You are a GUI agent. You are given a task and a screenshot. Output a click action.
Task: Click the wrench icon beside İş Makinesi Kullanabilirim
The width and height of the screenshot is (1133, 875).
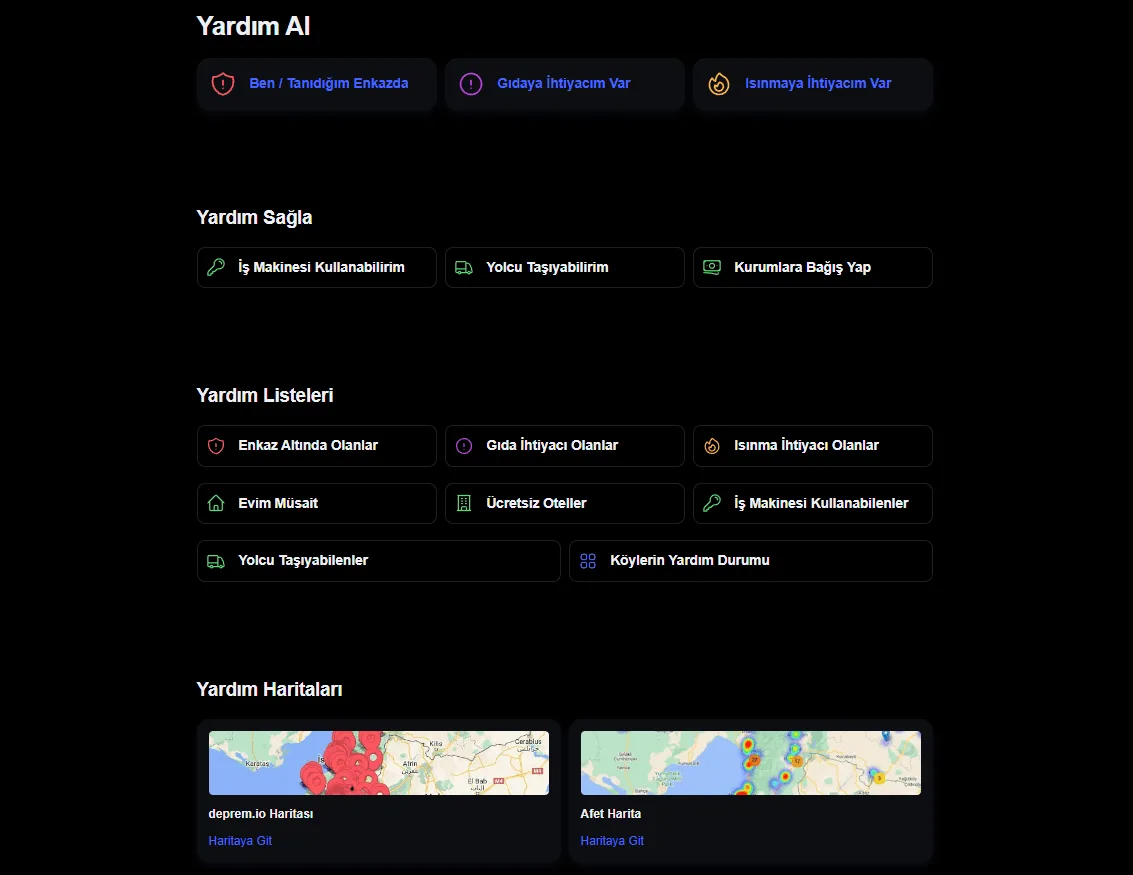216,267
